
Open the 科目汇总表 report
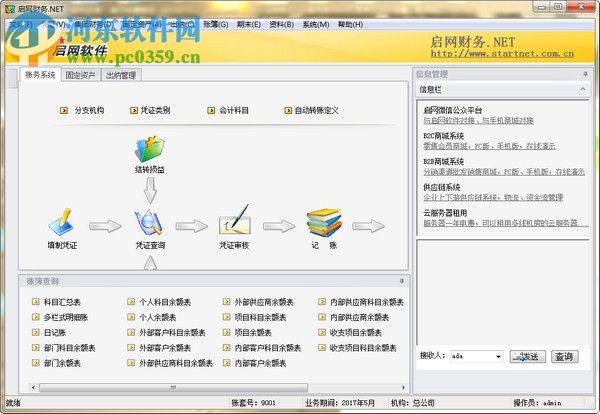click(57, 302)
